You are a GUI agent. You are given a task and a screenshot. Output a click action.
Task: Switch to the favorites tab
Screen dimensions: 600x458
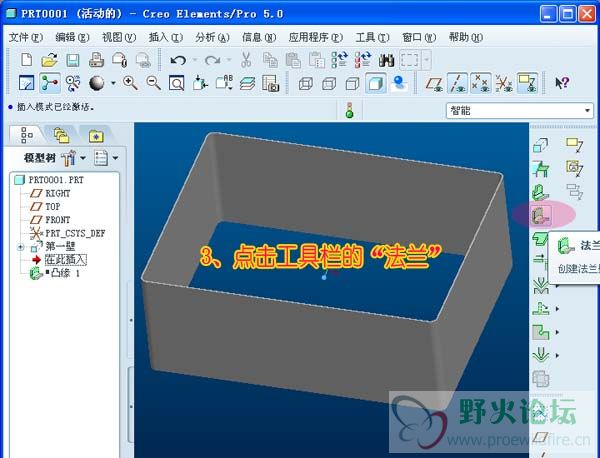(96, 135)
